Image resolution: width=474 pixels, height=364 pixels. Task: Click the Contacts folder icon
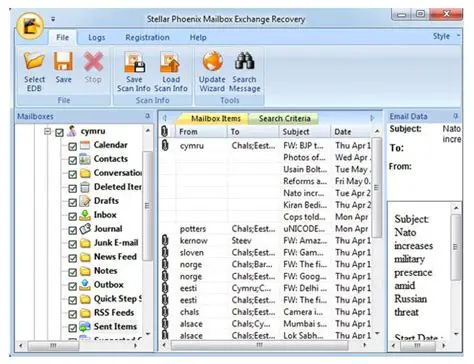(x=85, y=159)
